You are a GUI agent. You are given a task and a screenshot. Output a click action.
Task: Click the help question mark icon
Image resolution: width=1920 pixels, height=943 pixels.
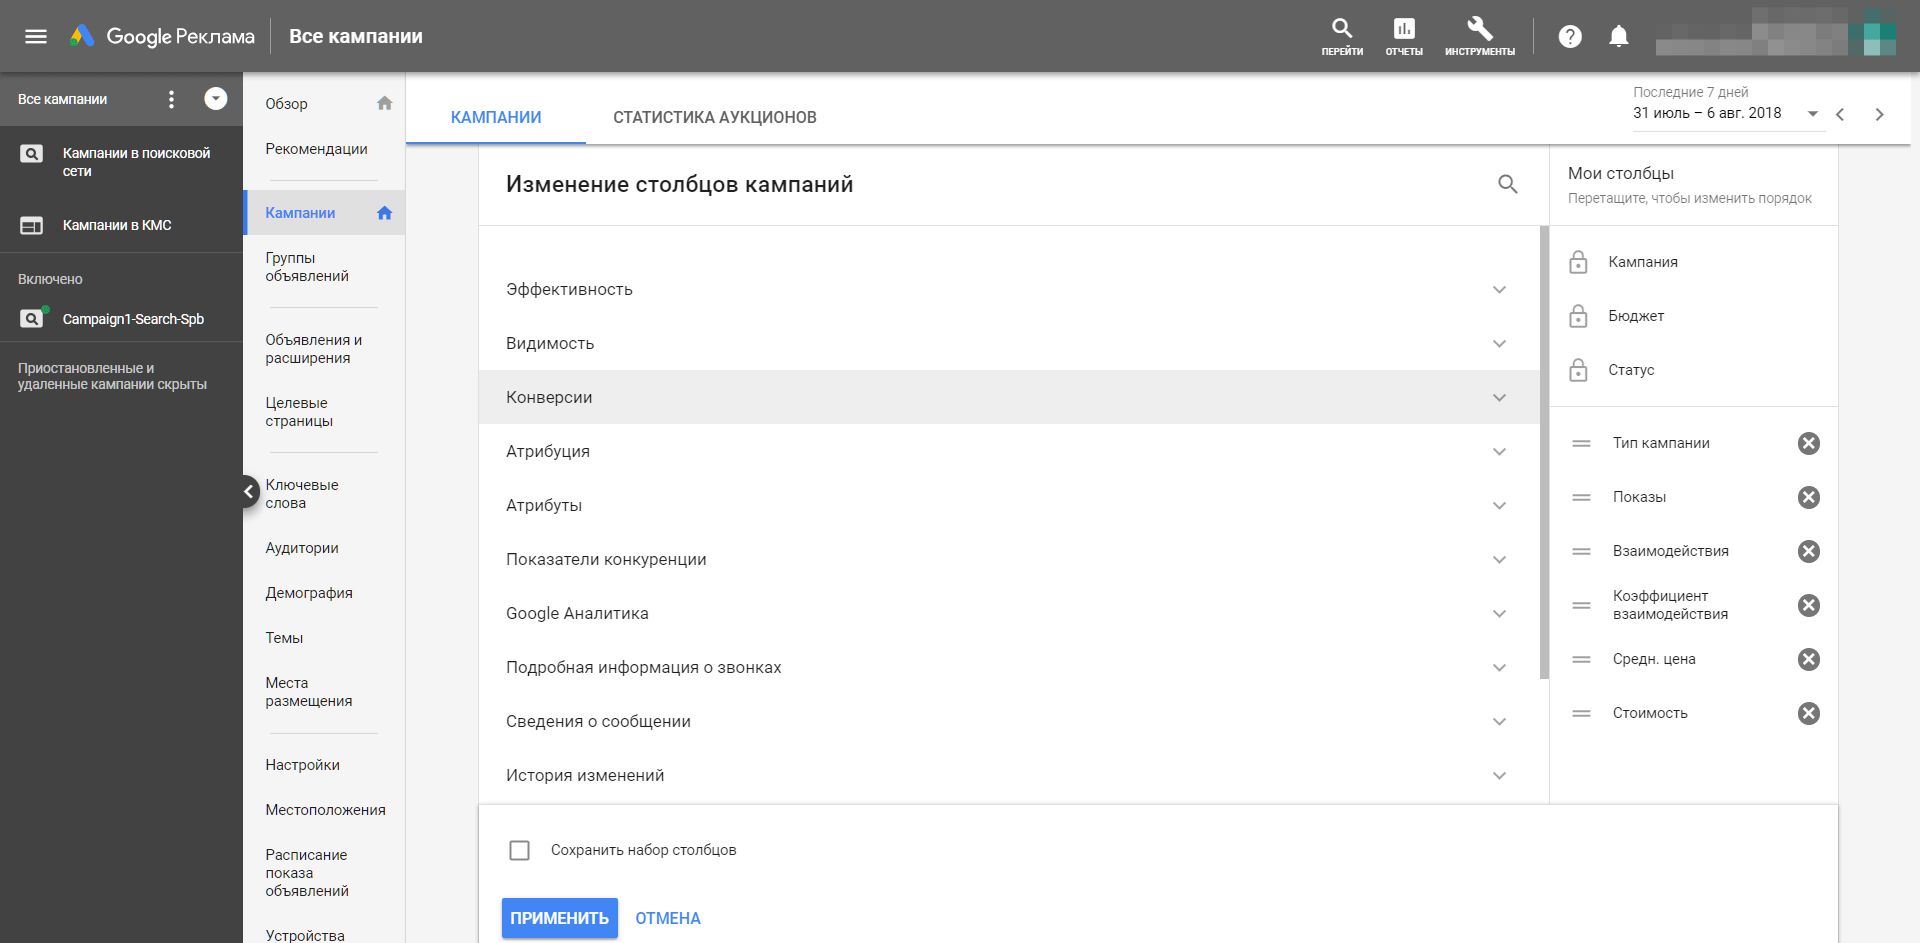(x=1570, y=37)
